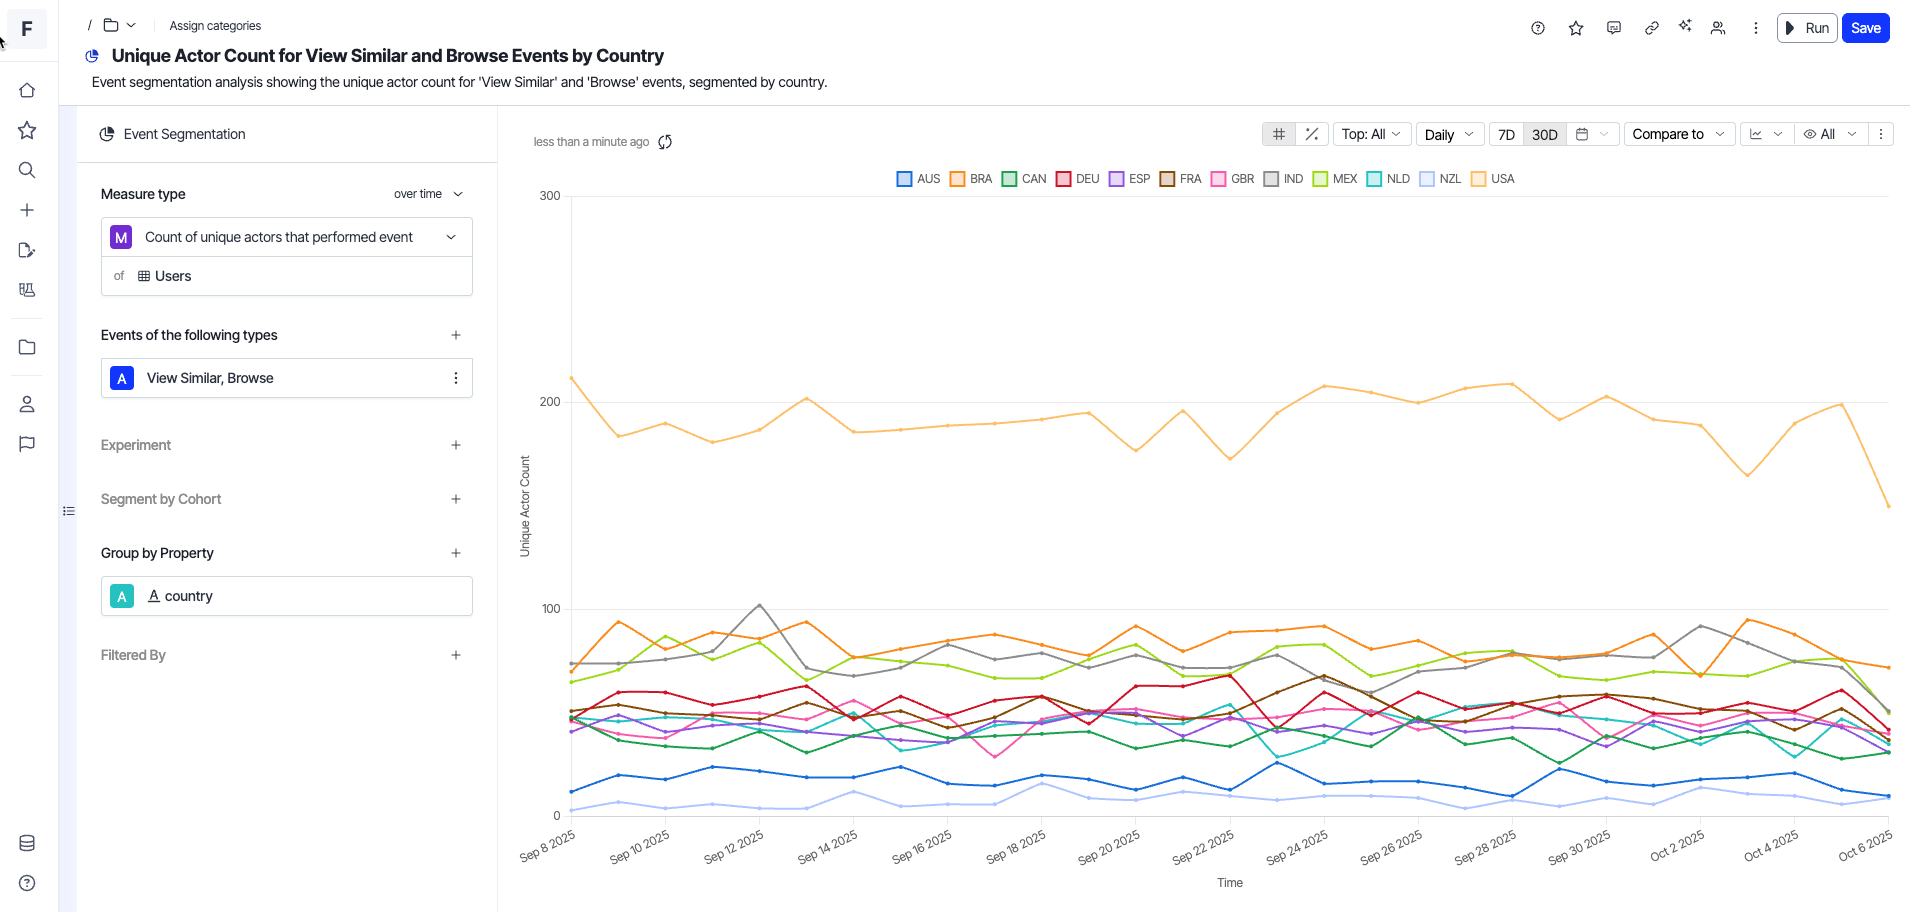1910x912 pixels.
Task: Open the database icon in the sidebar
Action: [x=27, y=843]
